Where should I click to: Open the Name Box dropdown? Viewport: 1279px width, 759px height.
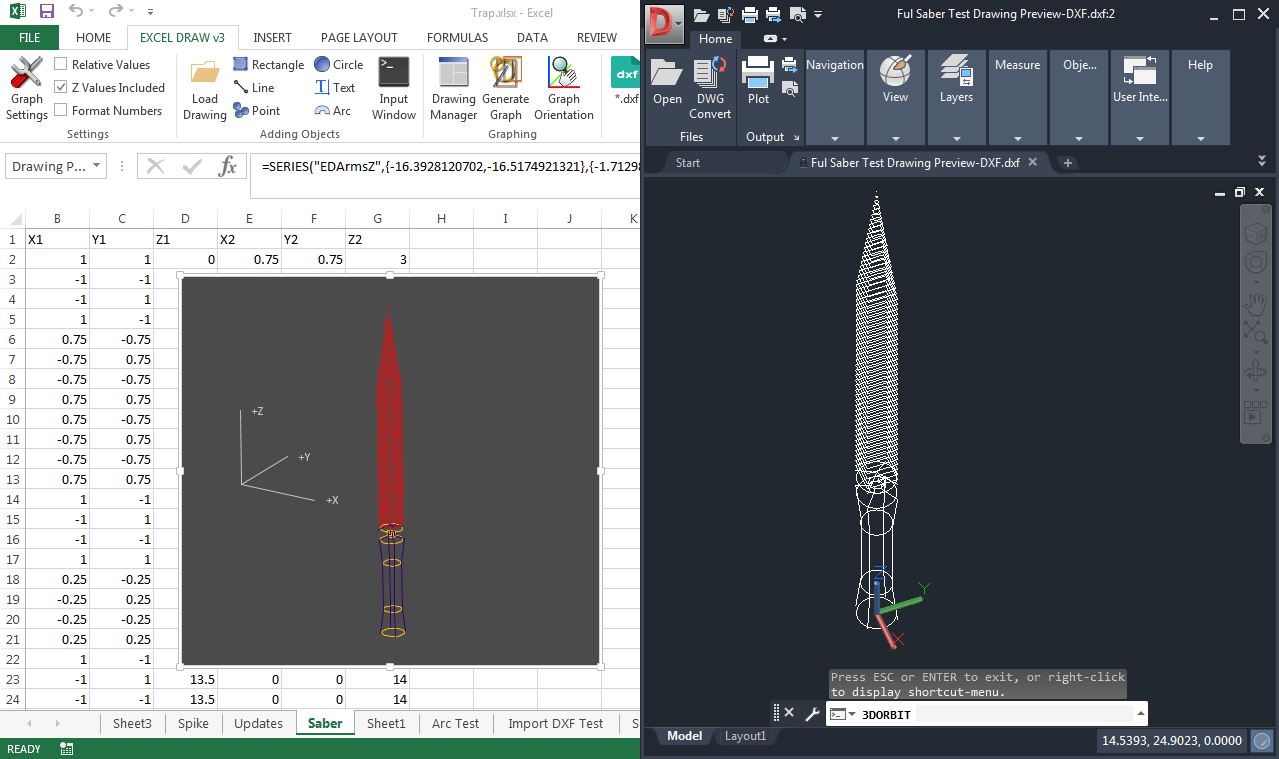[x=96, y=165]
